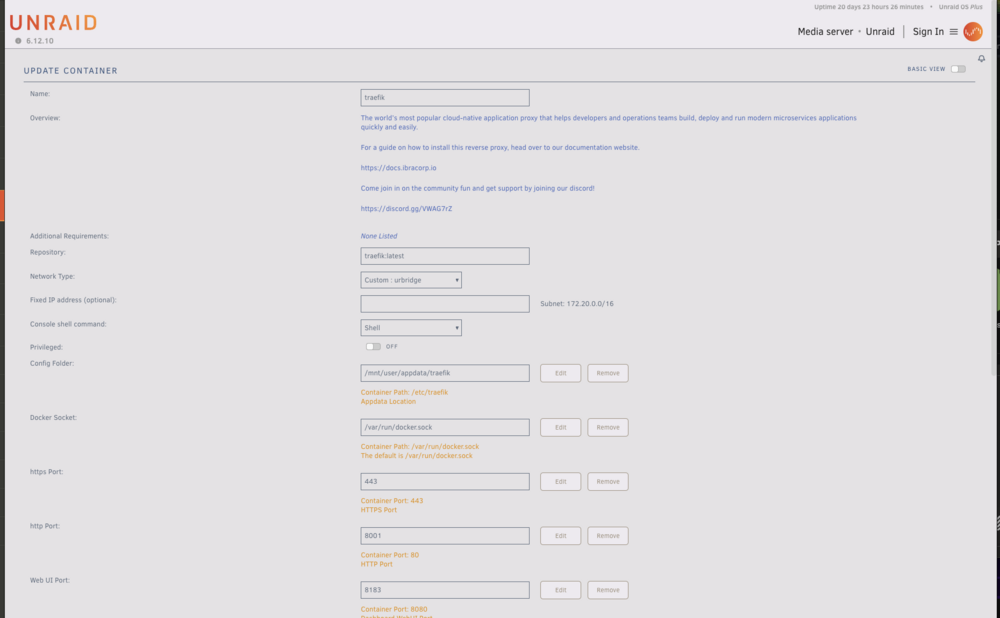The image size is (1000, 618).
Task: Click 'The default is /var/run/docker.sock' text
Action: (416, 455)
